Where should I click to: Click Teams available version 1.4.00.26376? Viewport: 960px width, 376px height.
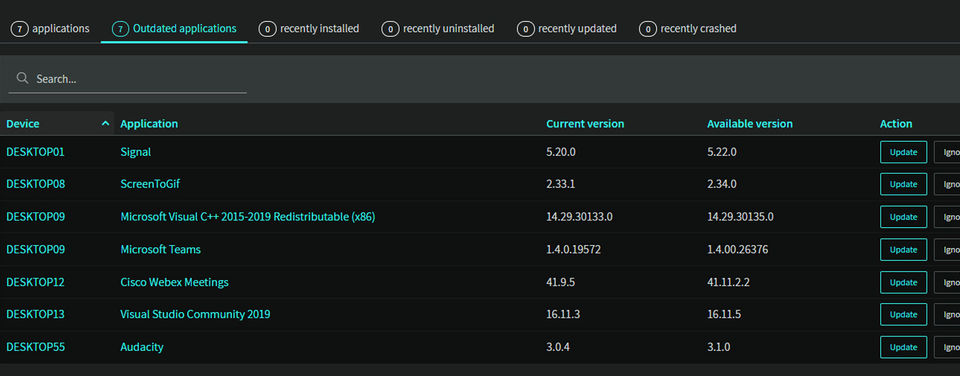pos(738,249)
